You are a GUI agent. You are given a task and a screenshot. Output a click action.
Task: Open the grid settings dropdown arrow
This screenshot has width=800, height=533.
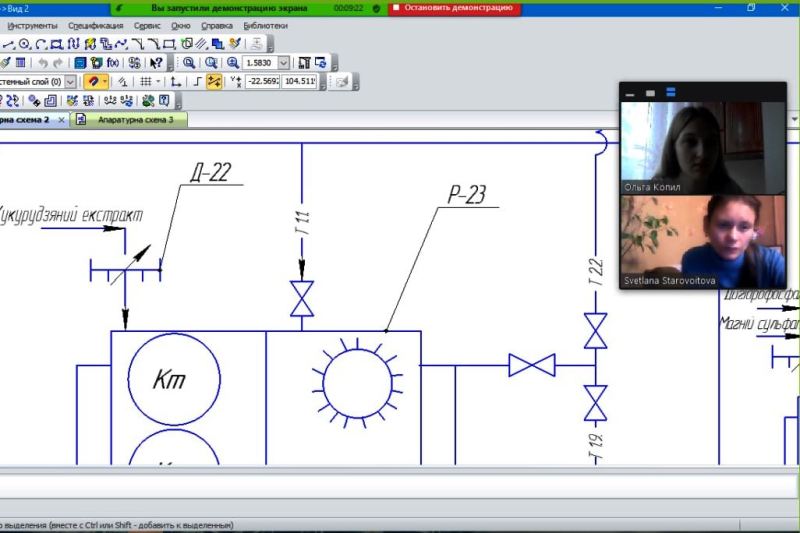click(159, 81)
